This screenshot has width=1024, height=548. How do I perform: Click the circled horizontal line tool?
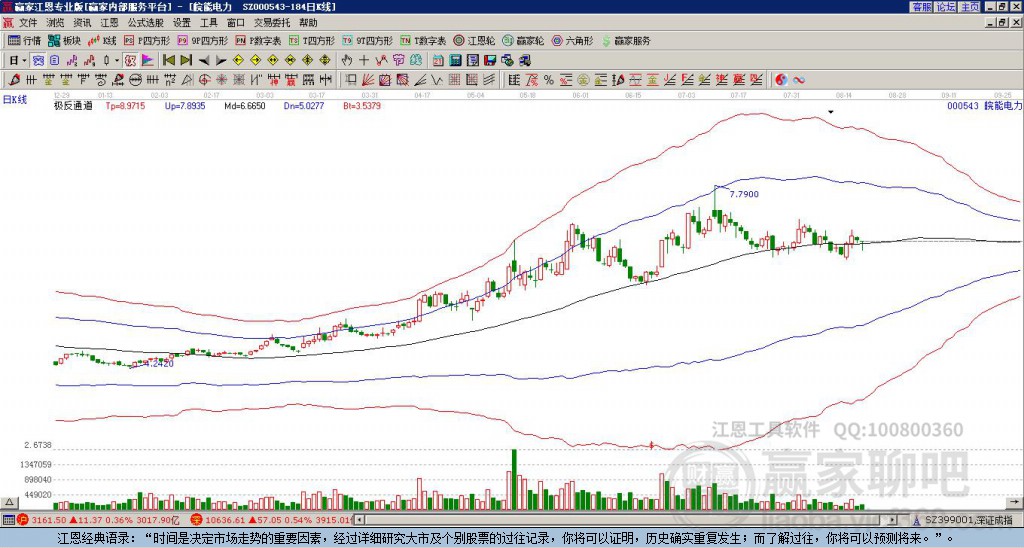tap(135, 80)
